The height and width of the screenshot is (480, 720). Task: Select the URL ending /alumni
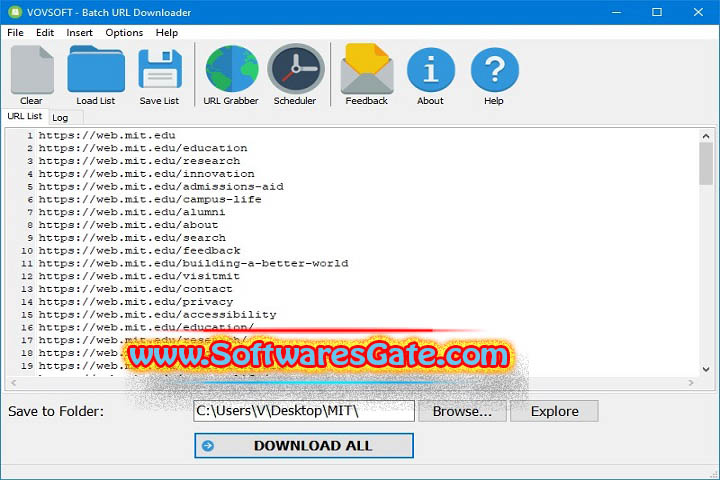[132, 212]
